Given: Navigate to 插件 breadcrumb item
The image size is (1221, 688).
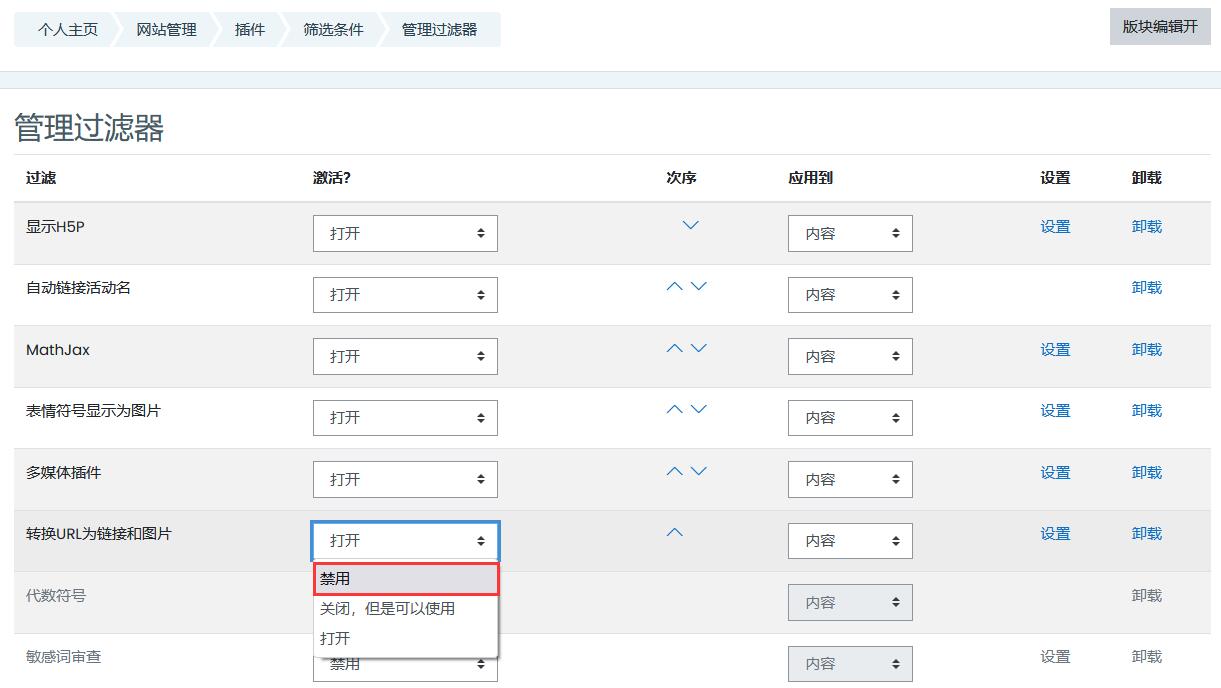Looking at the screenshot, I should click(250, 30).
